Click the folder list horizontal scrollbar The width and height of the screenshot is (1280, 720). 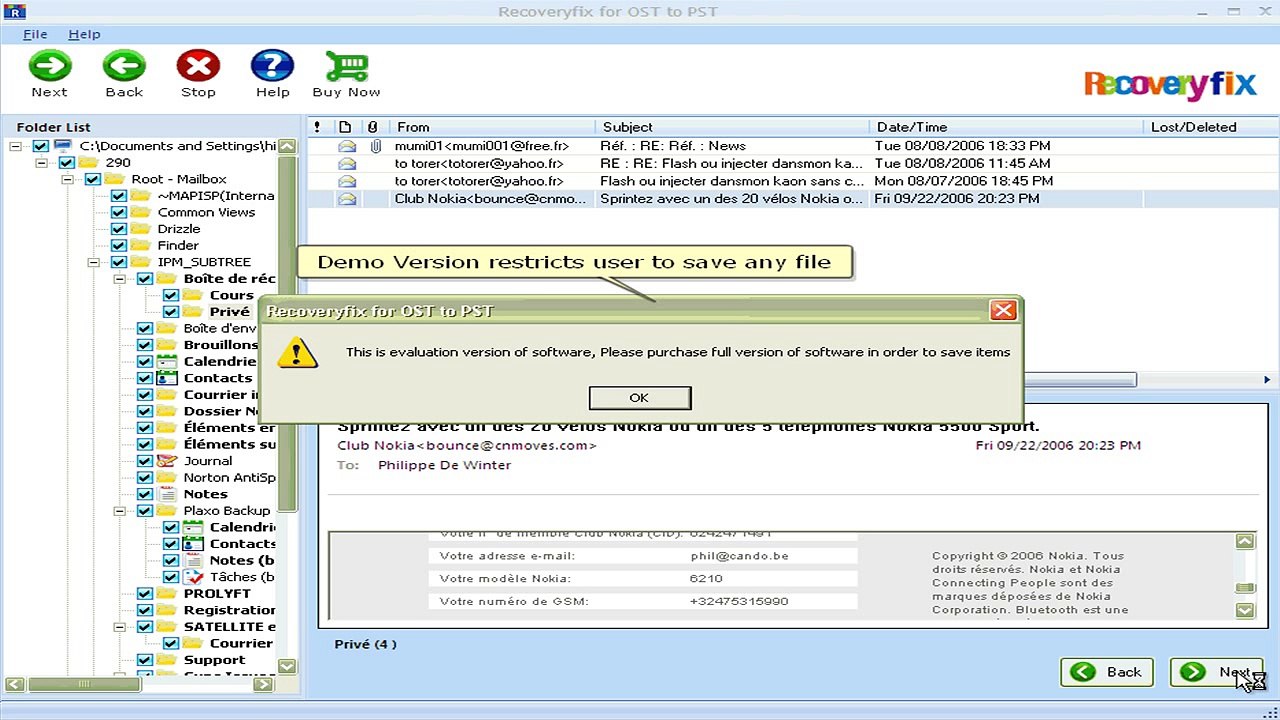[x=140, y=685]
